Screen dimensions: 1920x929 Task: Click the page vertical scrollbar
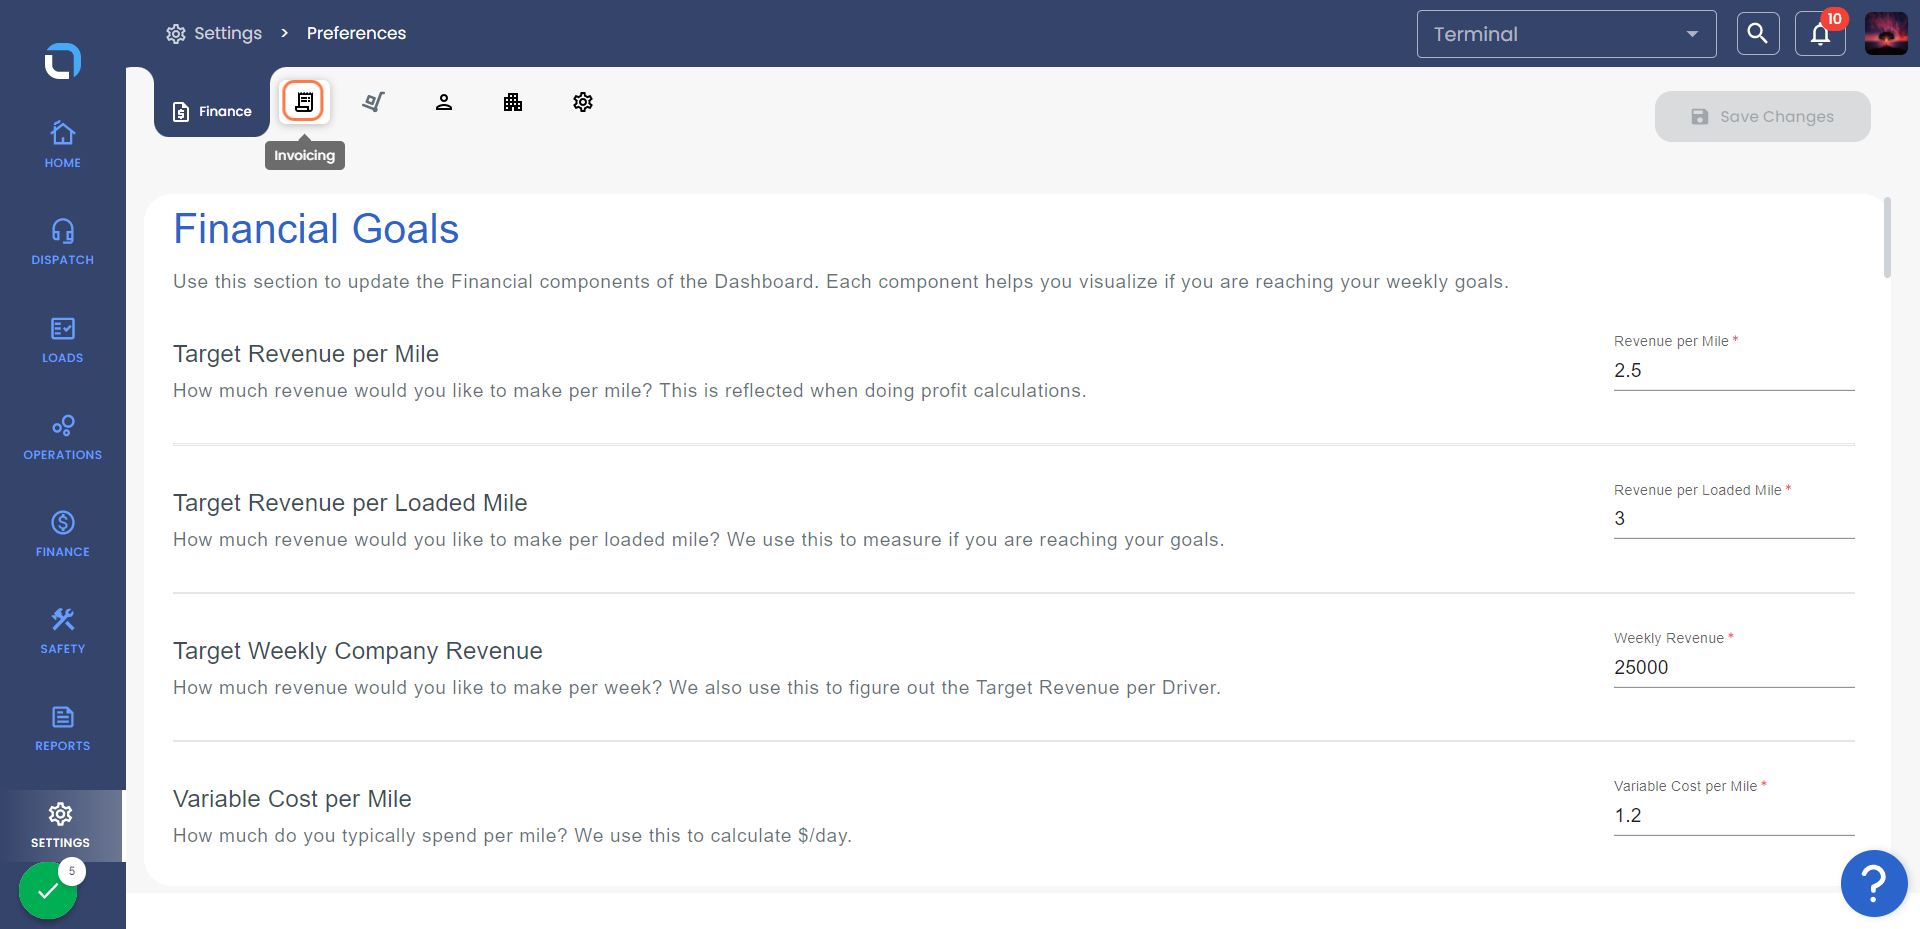(x=1887, y=238)
